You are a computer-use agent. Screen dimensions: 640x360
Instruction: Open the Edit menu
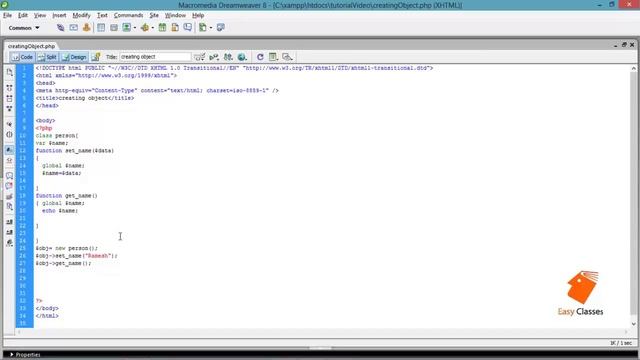point(22,16)
